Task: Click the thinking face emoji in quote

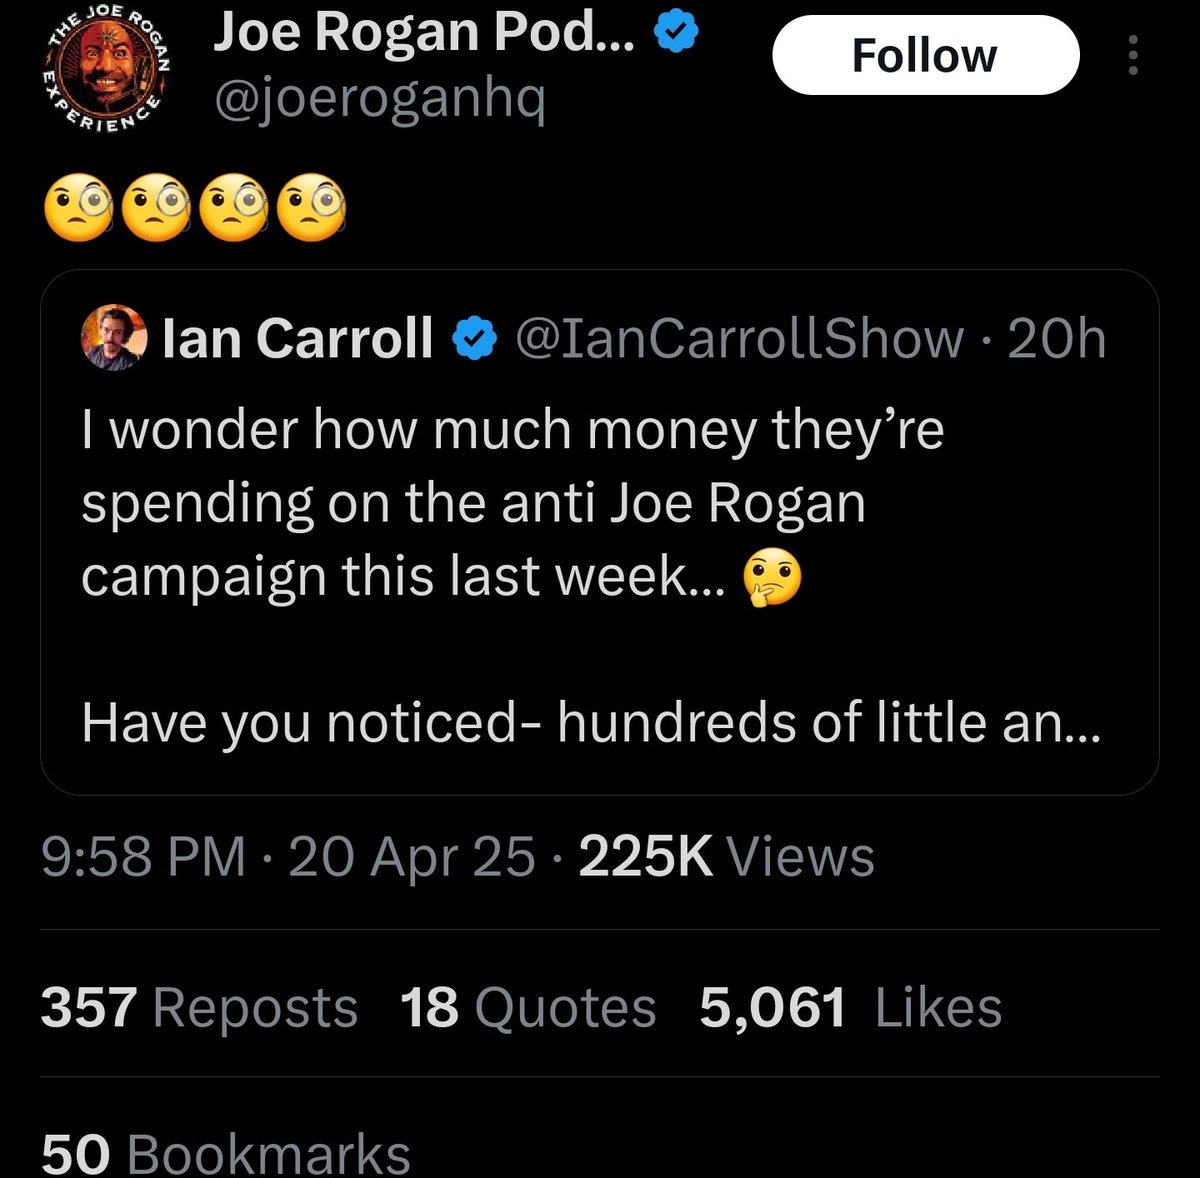Action: coord(771,578)
